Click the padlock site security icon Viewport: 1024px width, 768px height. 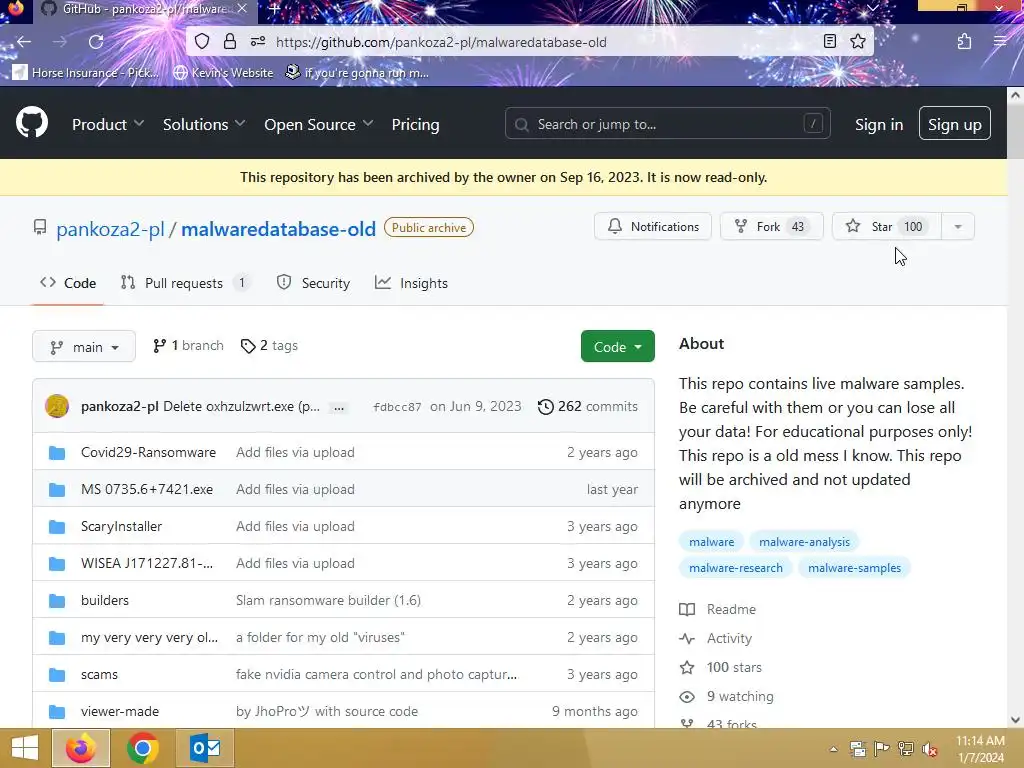point(229,42)
